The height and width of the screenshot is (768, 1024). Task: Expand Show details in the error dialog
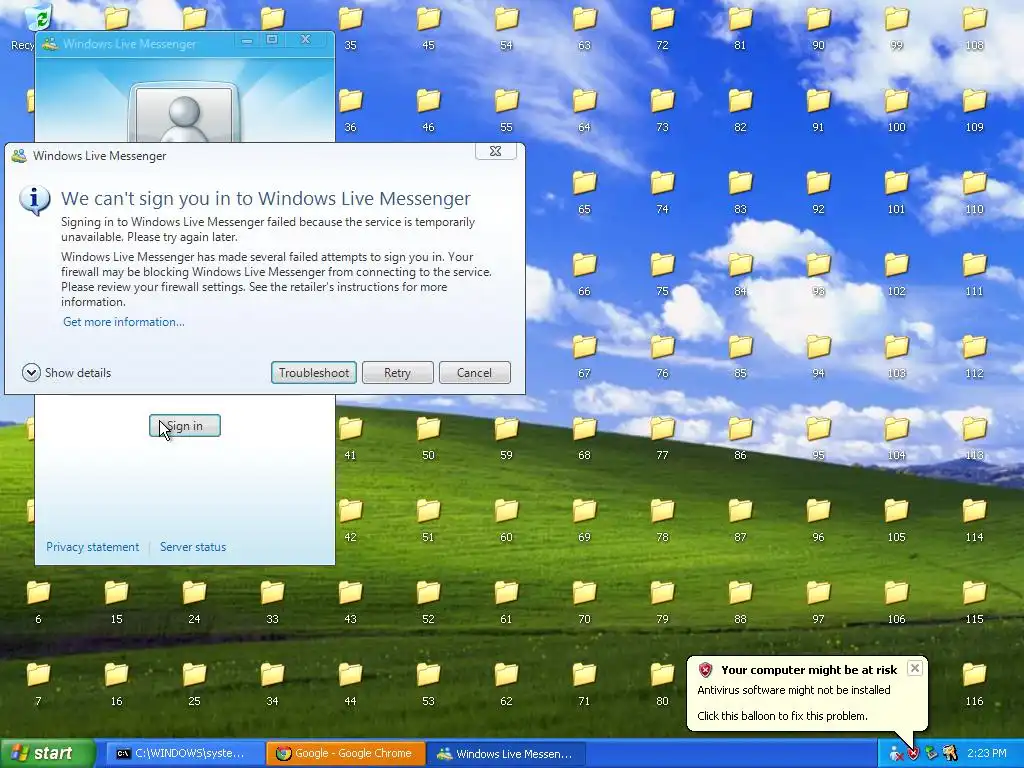(66, 372)
